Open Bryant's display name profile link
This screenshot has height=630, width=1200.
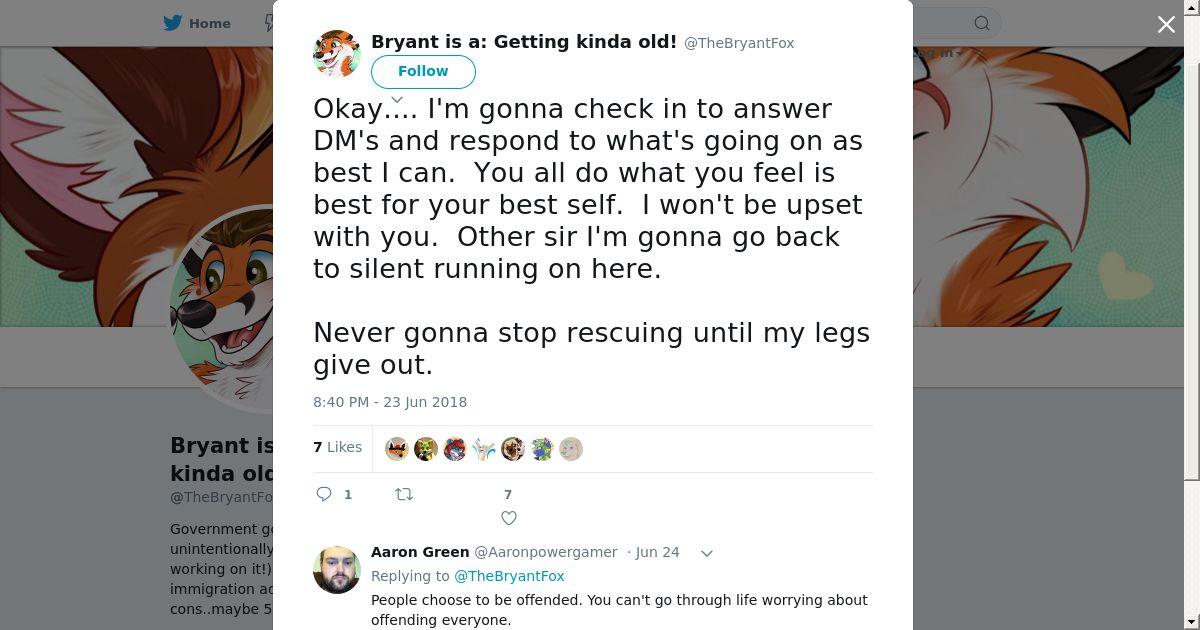tap(524, 42)
